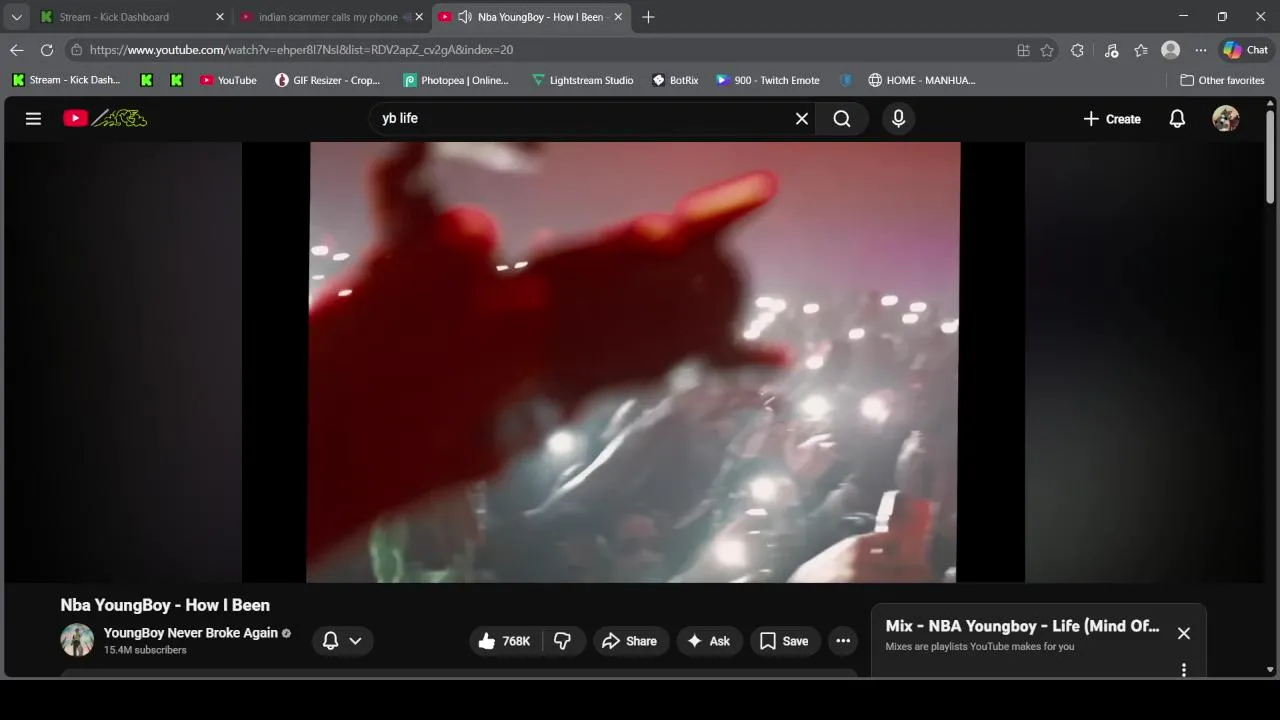1280x720 pixels.
Task: Open the Other favorites folder
Action: [1222, 80]
